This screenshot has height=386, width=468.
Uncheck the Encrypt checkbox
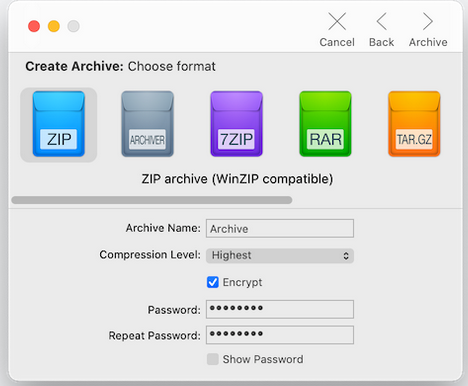pos(213,282)
